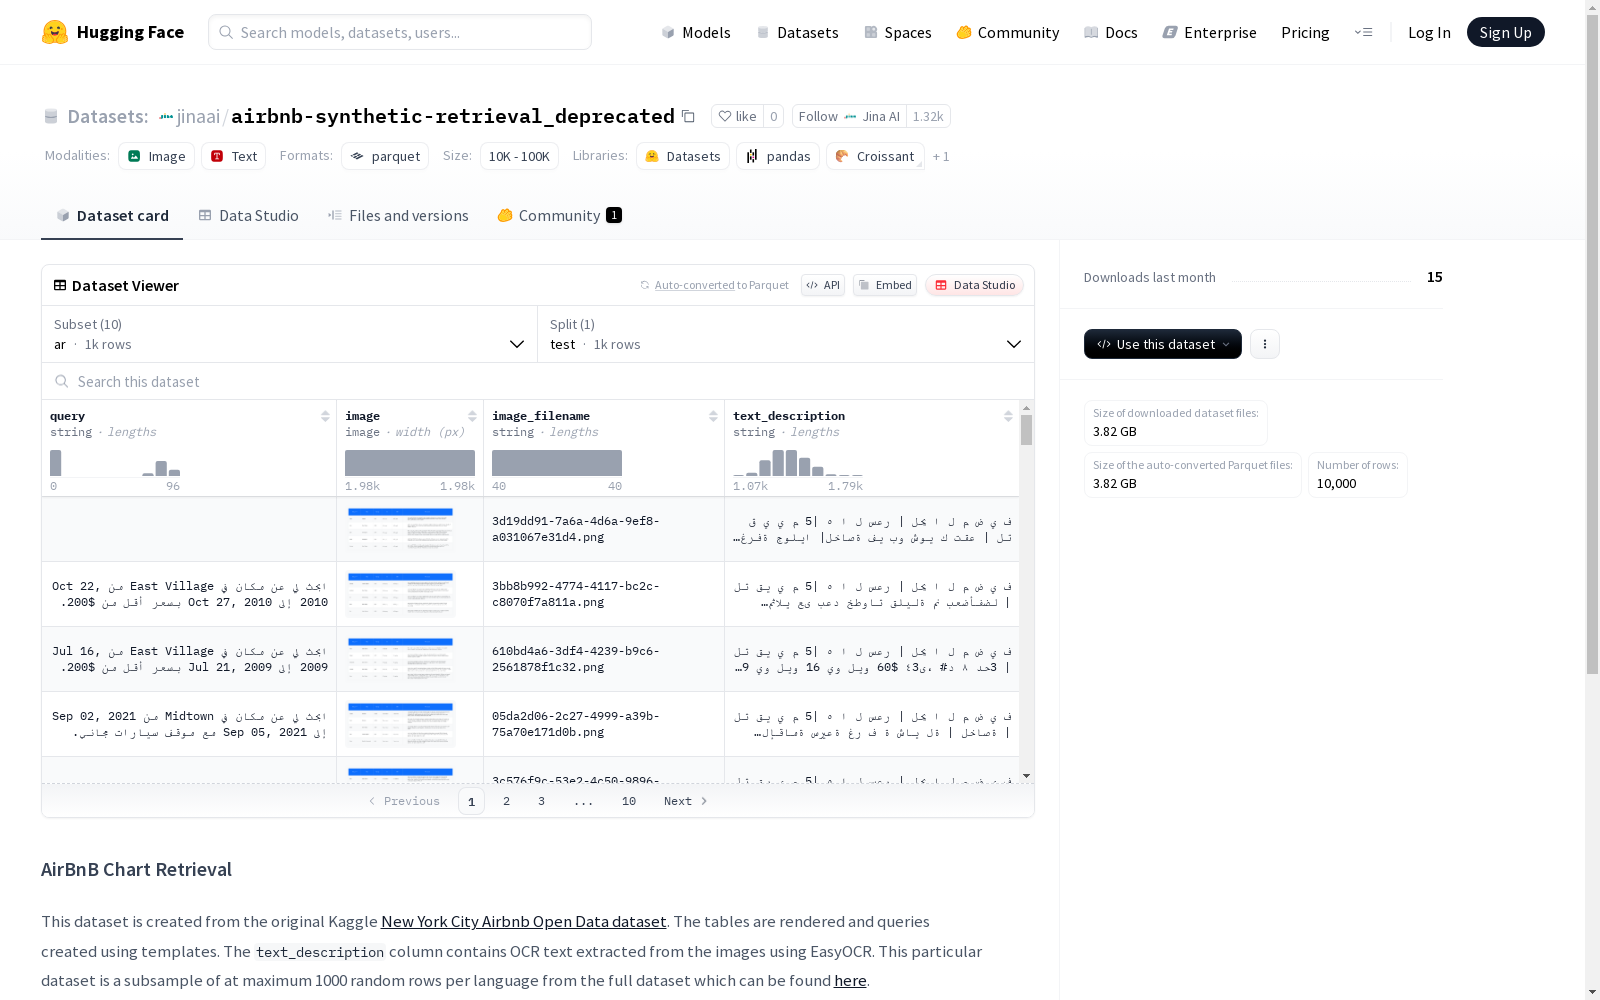Open Enterprise in top navigation
This screenshot has width=1600, height=1000.
tap(1209, 32)
